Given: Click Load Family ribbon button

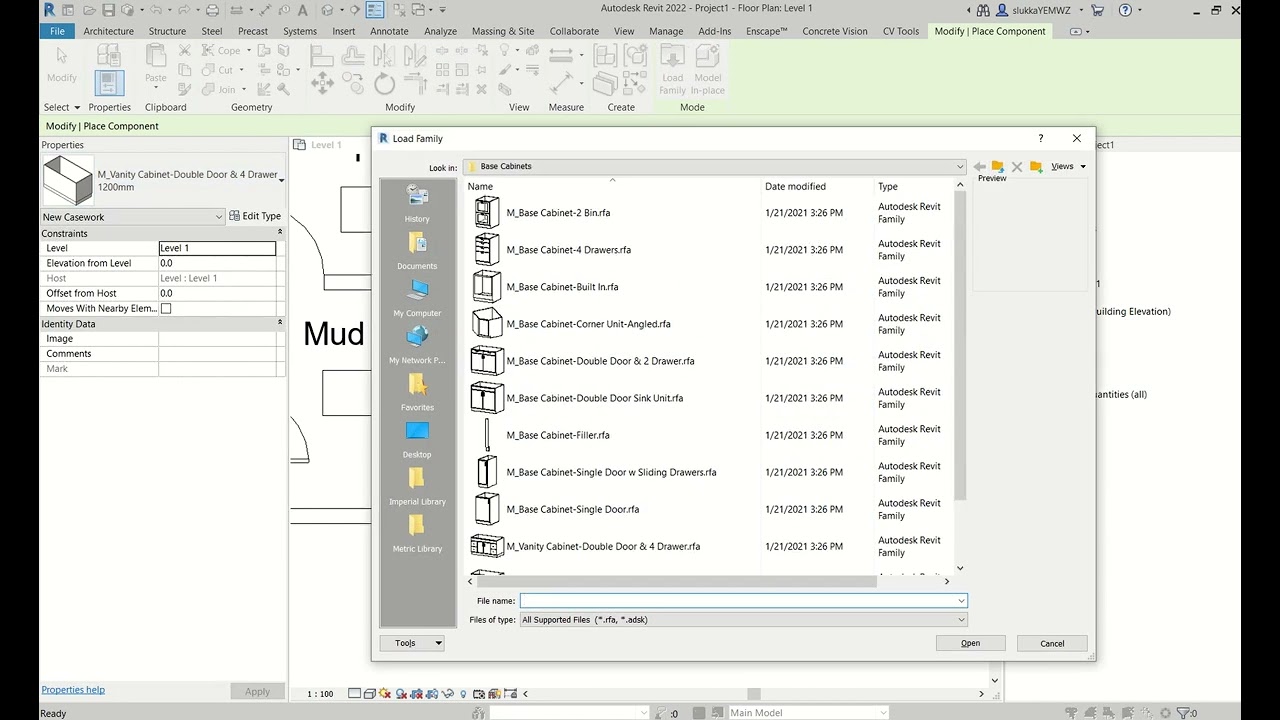Looking at the screenshot, I should click(x=673, y=70).
